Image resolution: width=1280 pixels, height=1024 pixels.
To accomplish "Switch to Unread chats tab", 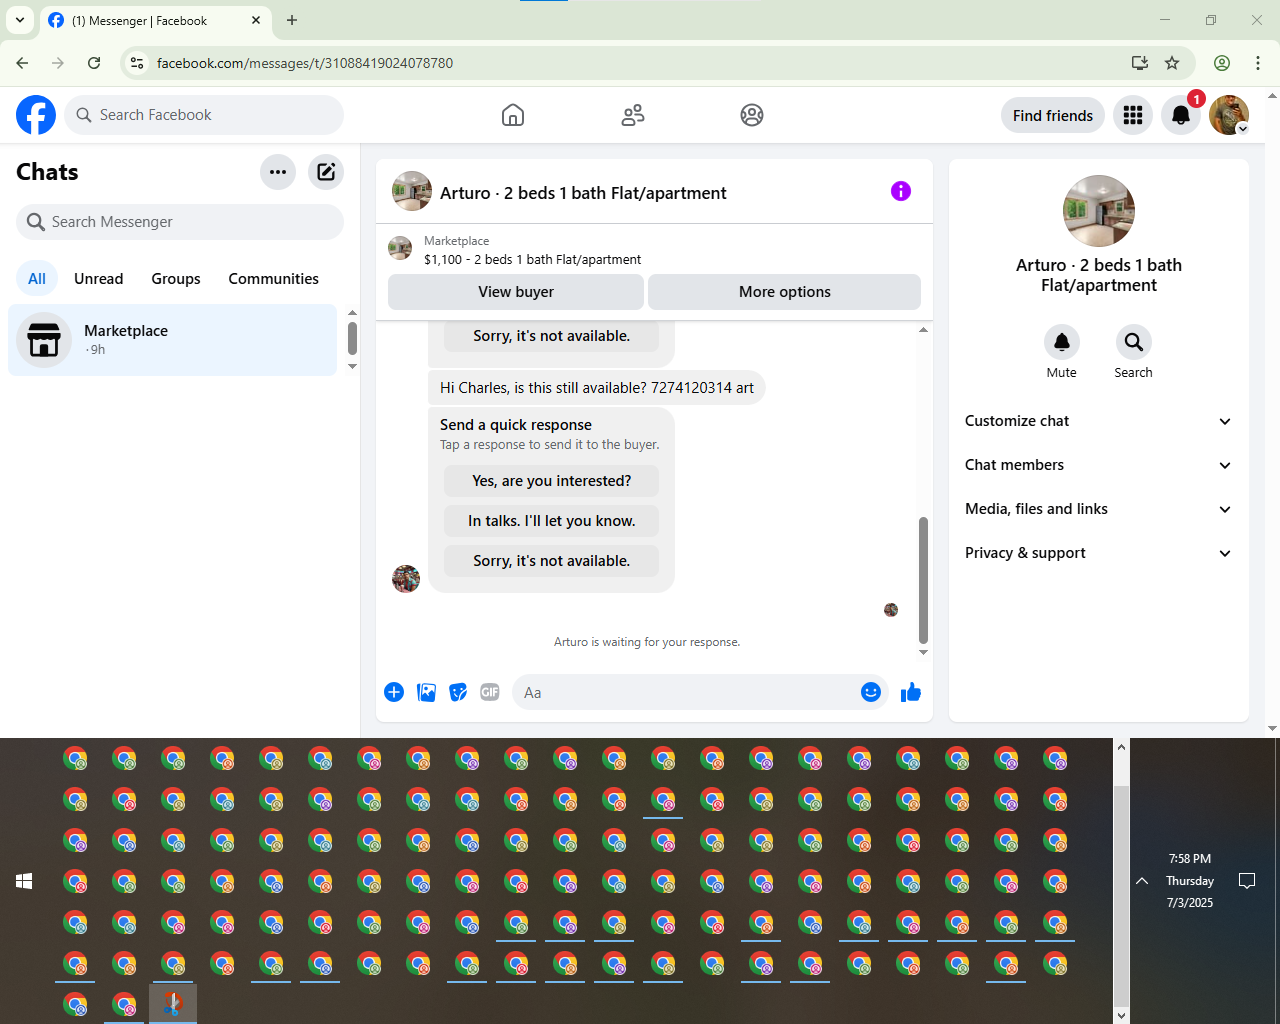I will click(99, 279).
